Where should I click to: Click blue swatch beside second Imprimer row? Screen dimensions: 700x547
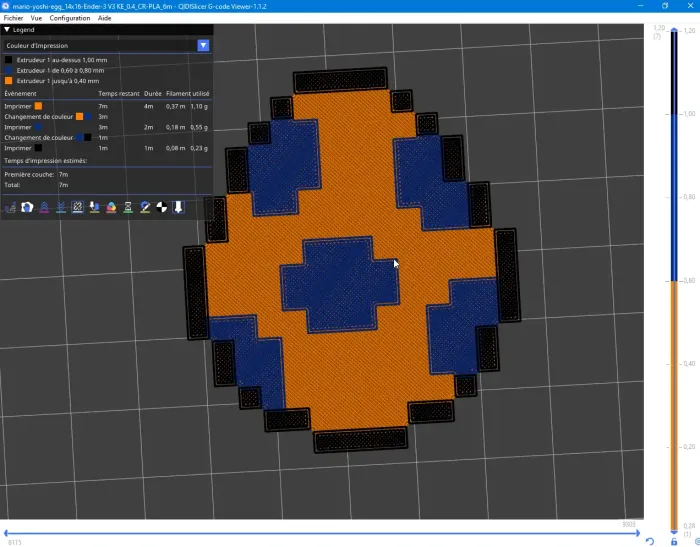[x=38, y=127]
